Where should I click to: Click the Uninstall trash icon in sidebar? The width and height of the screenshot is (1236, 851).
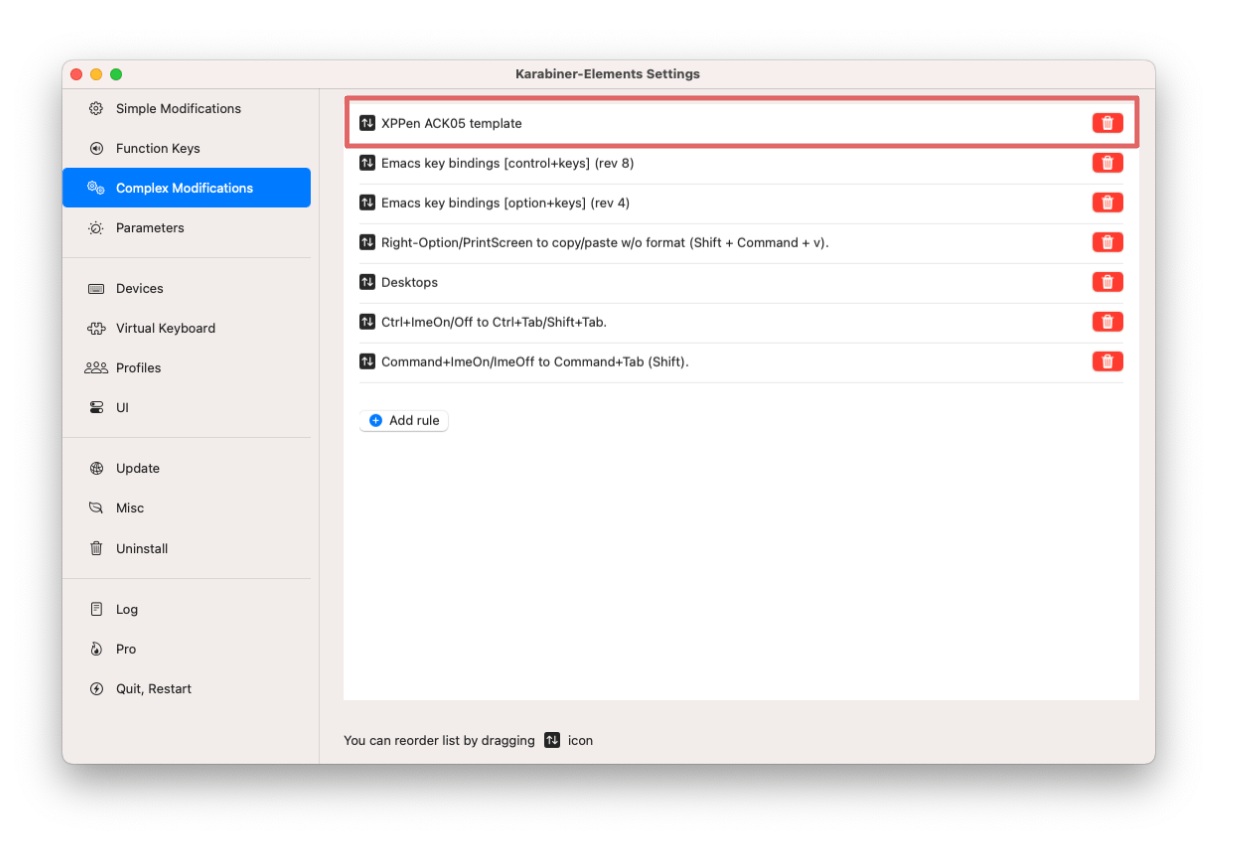[96, 548]
